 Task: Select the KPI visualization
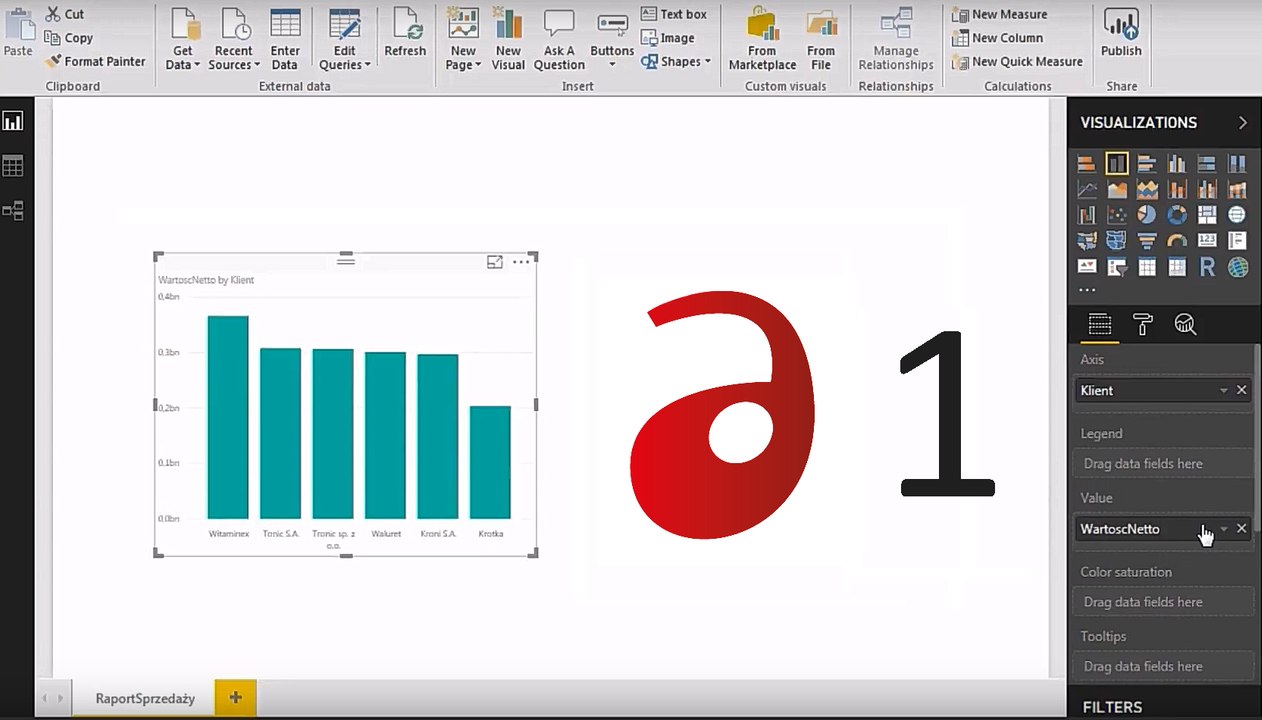[x=1087, y=267]
